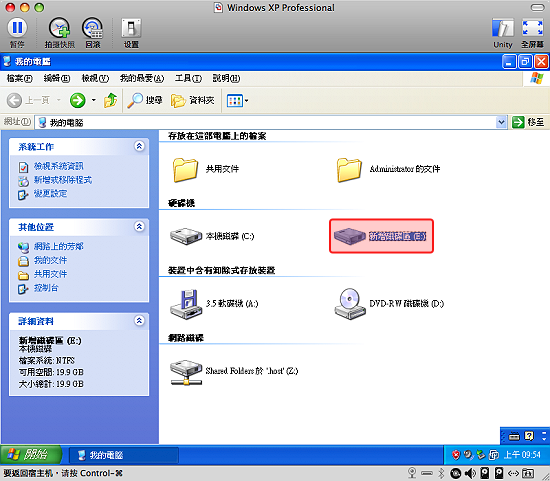550x481 pixels.
Task: Open the VM 設置 settings
Action: point(131,33)
